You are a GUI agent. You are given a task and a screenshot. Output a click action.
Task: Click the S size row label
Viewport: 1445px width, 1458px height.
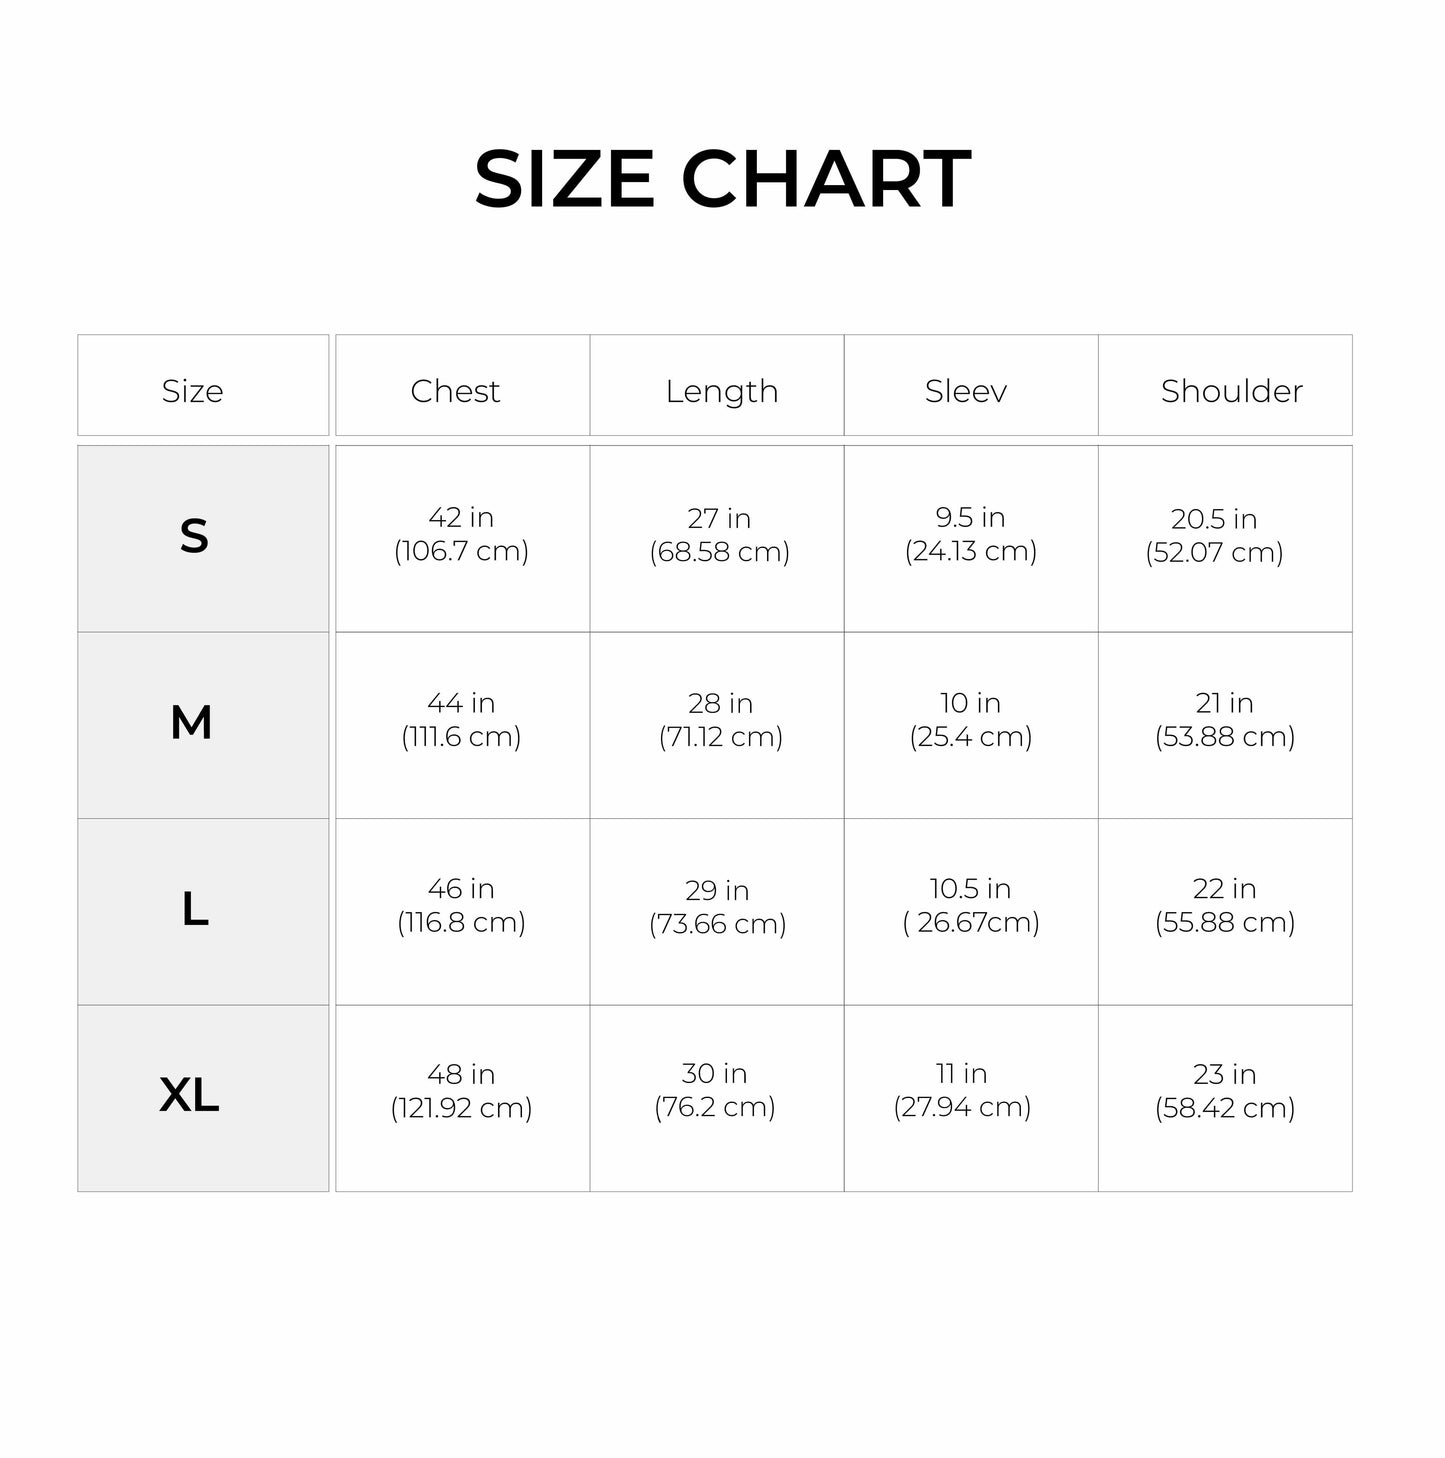click(x=194, y=537)
